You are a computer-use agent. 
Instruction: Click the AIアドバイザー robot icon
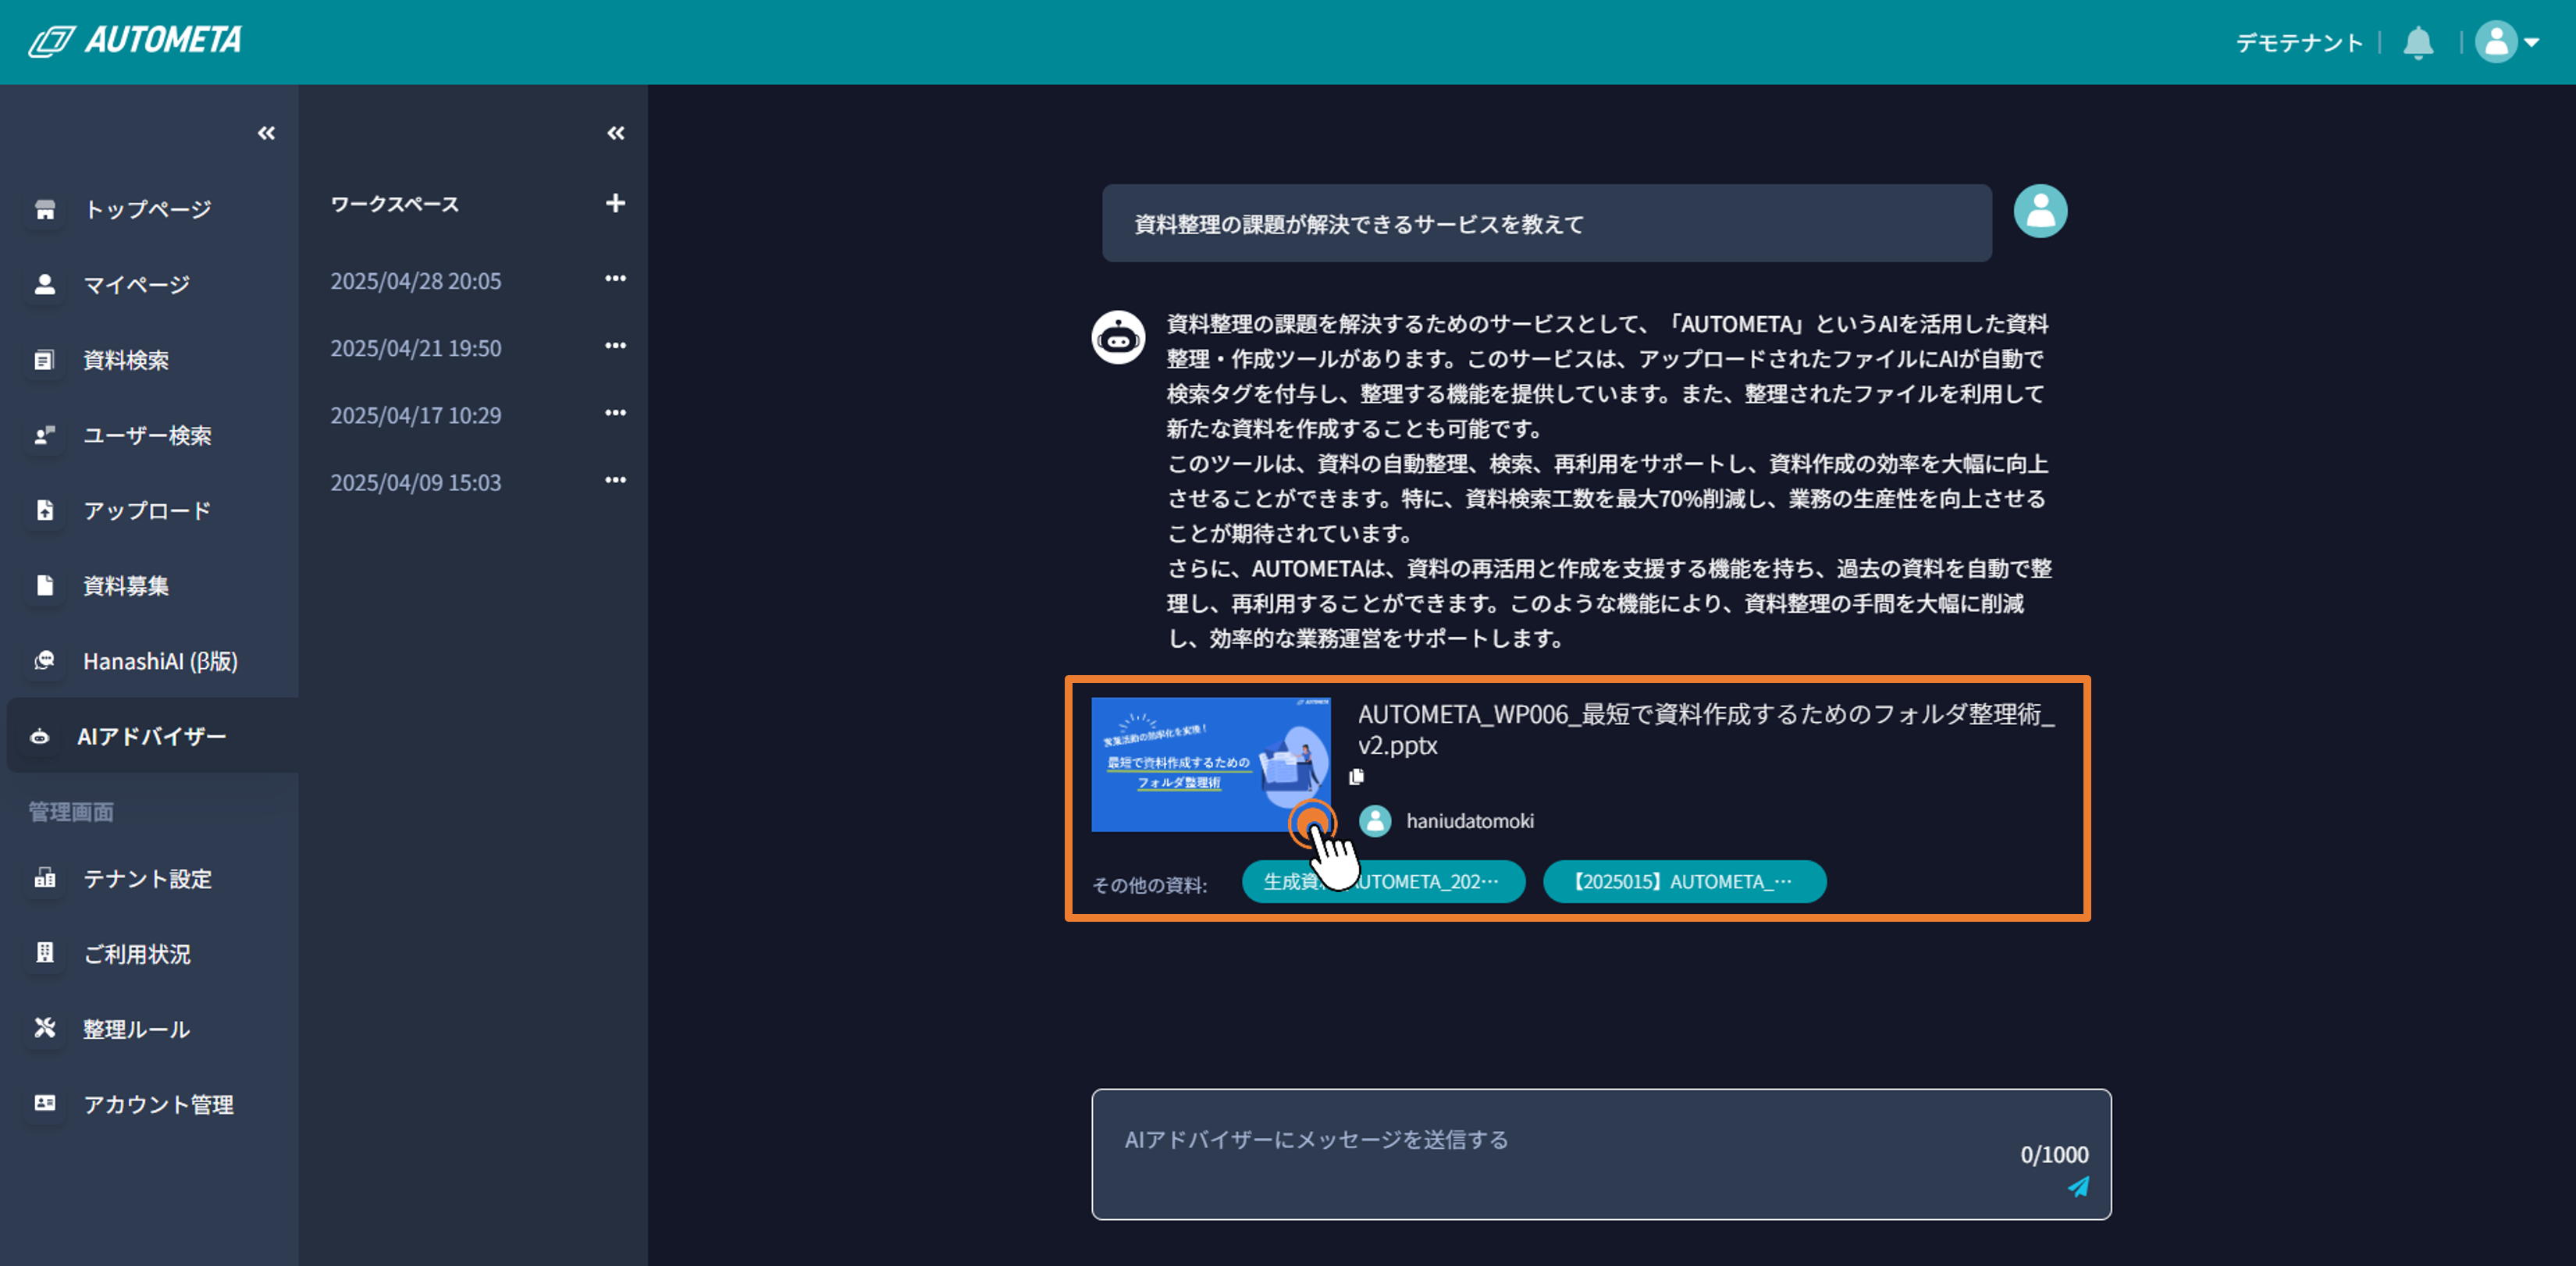[x=39, y=737]
